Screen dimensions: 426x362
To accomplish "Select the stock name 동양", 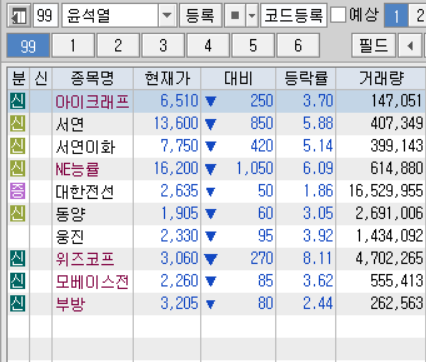I will 70,214.
